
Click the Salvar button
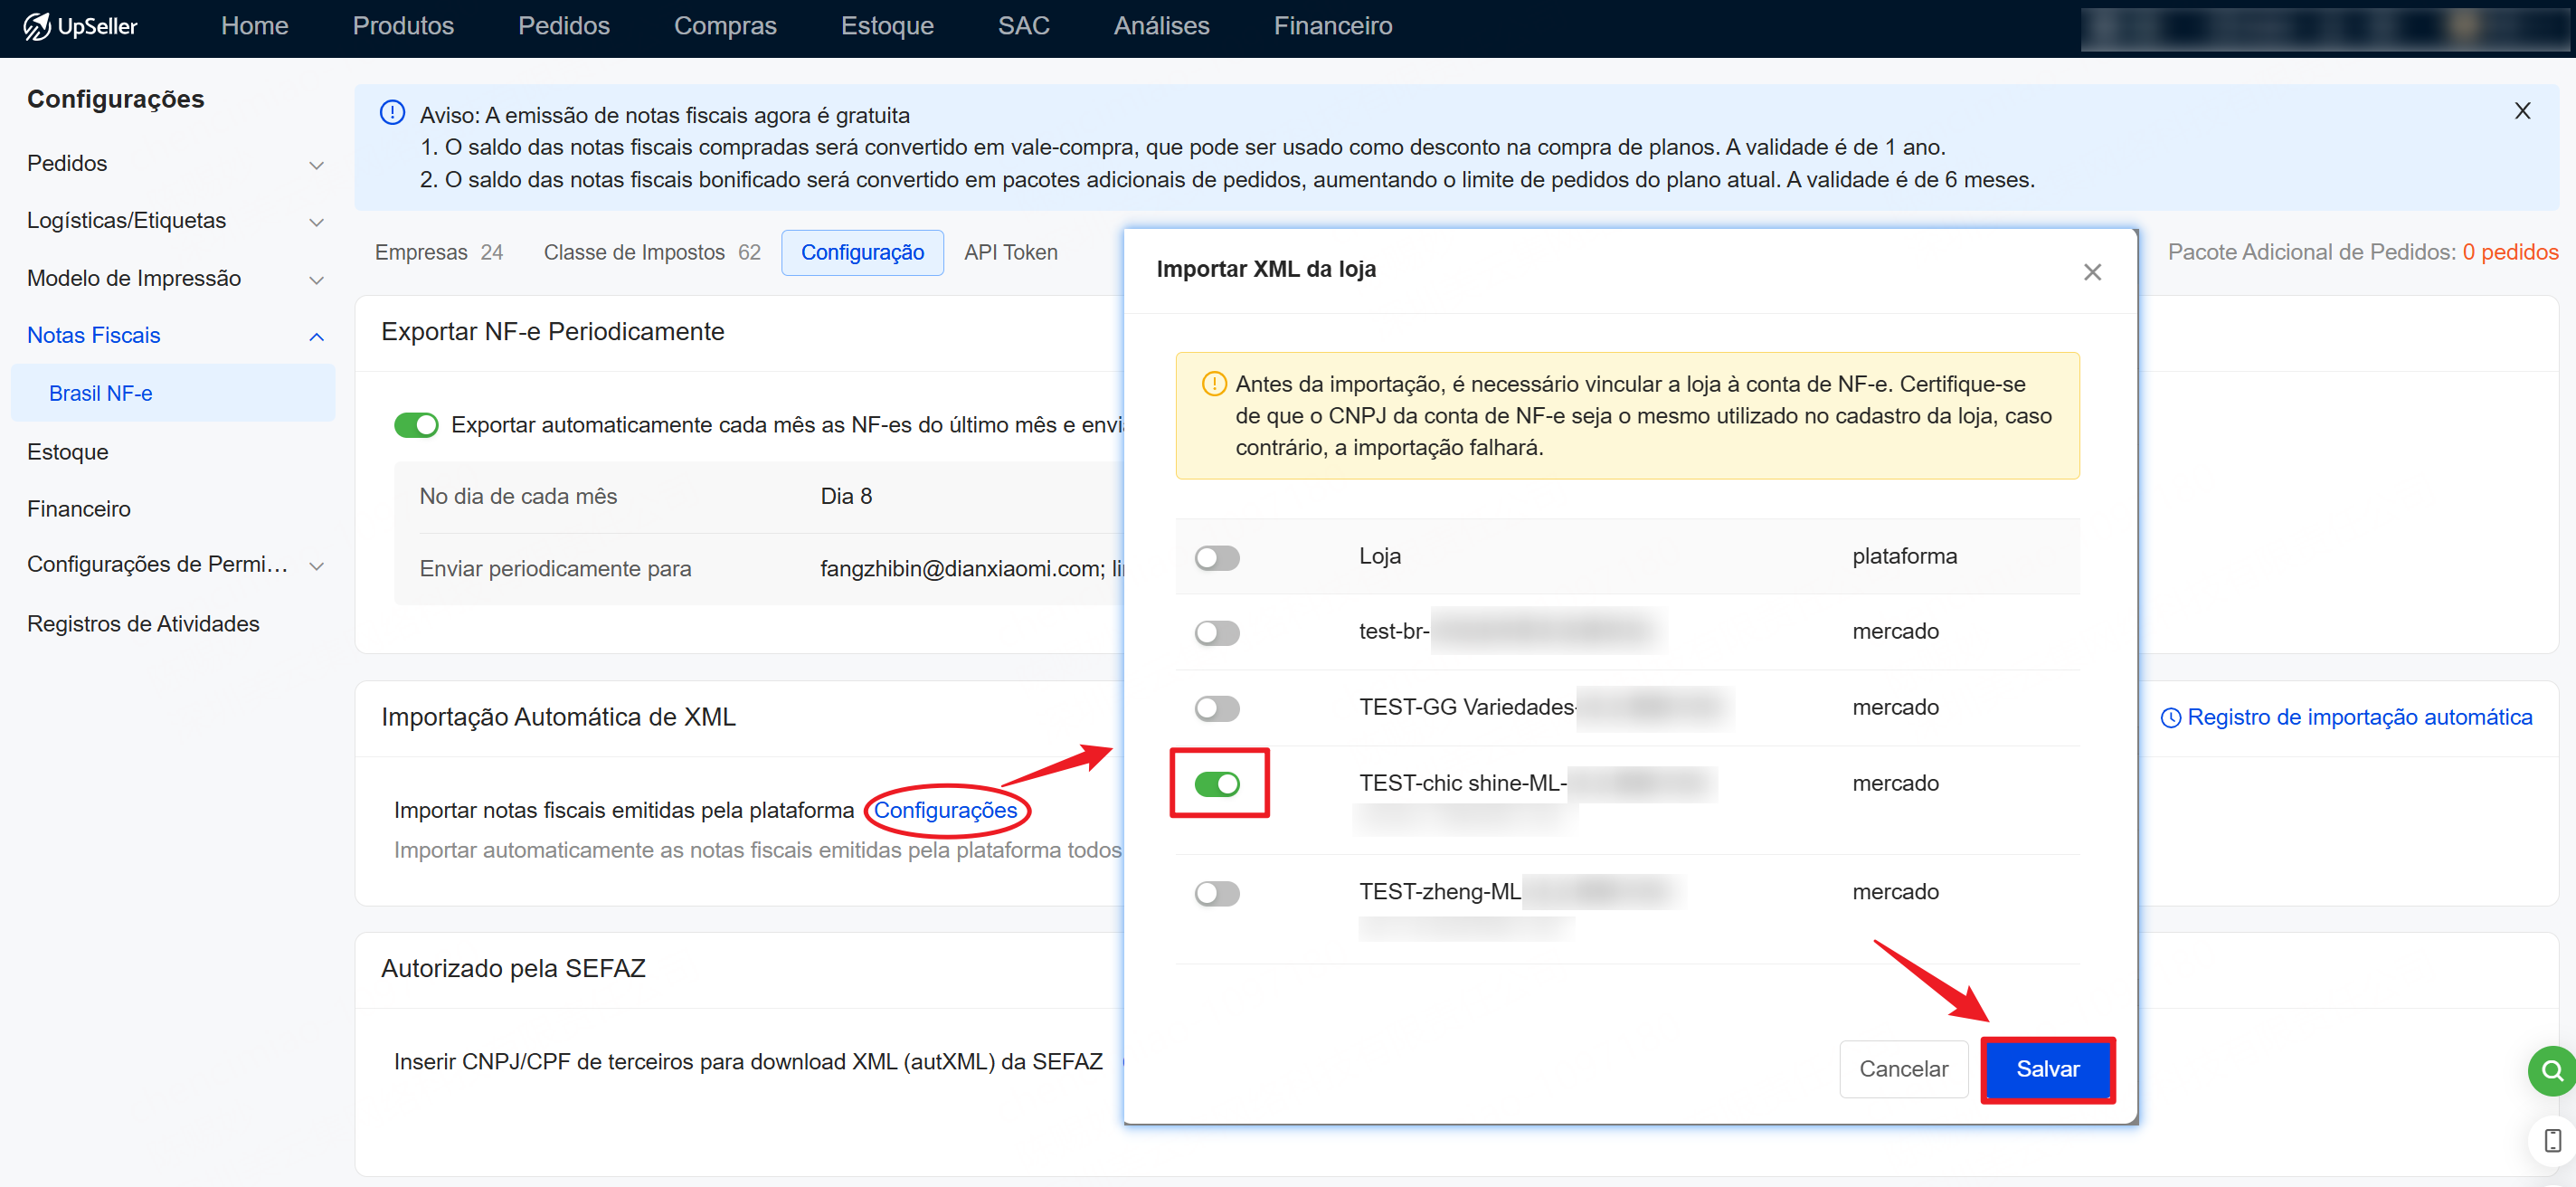[2046, 1069]
